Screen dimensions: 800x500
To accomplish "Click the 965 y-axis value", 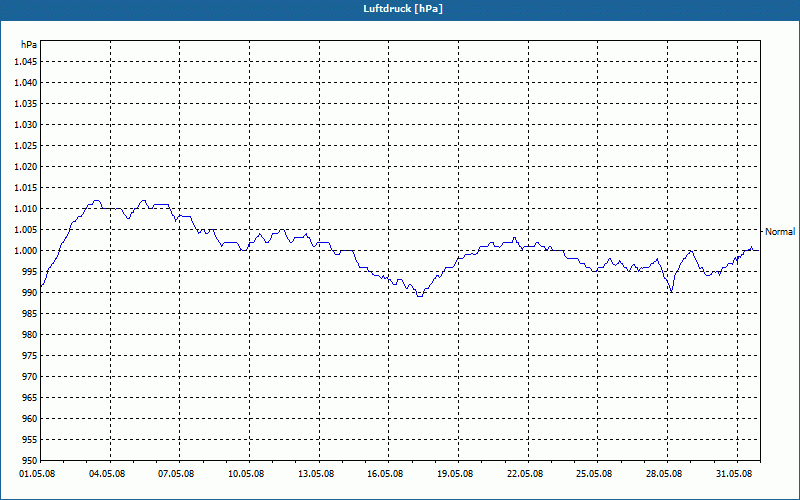I will coord(30,397).
